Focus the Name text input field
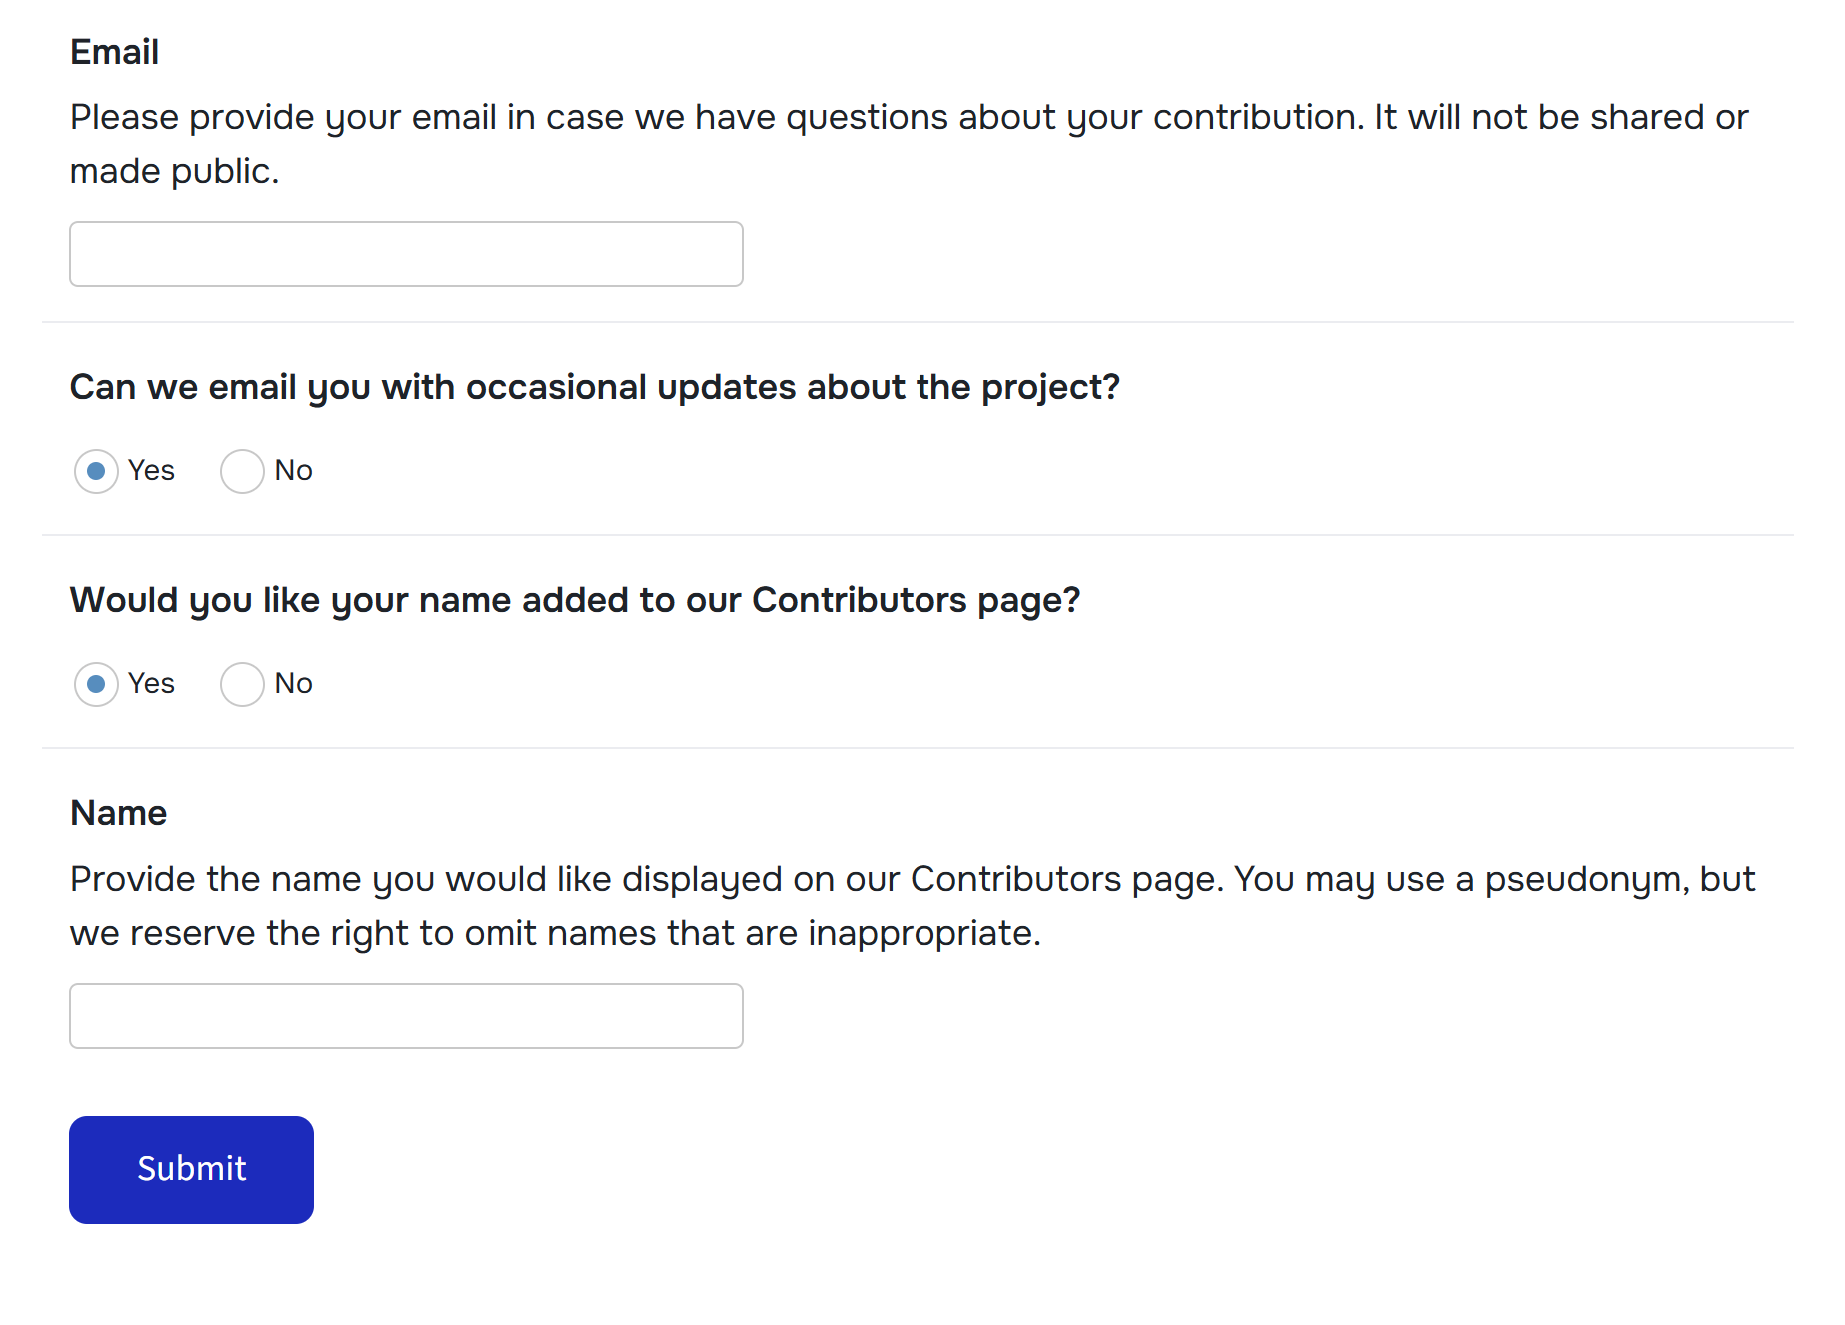The height and width of the screenshot is (1325, 1845). (406, 1016)
